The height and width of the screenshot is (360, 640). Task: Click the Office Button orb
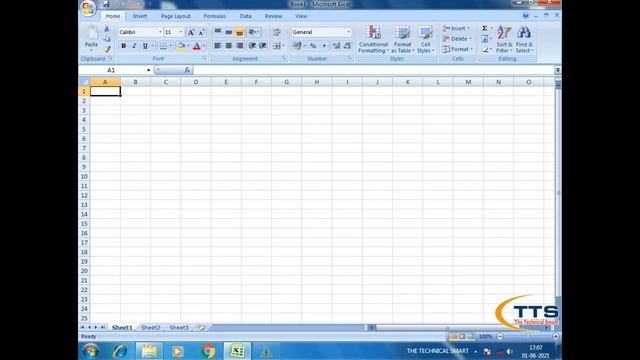coord(88,8)
